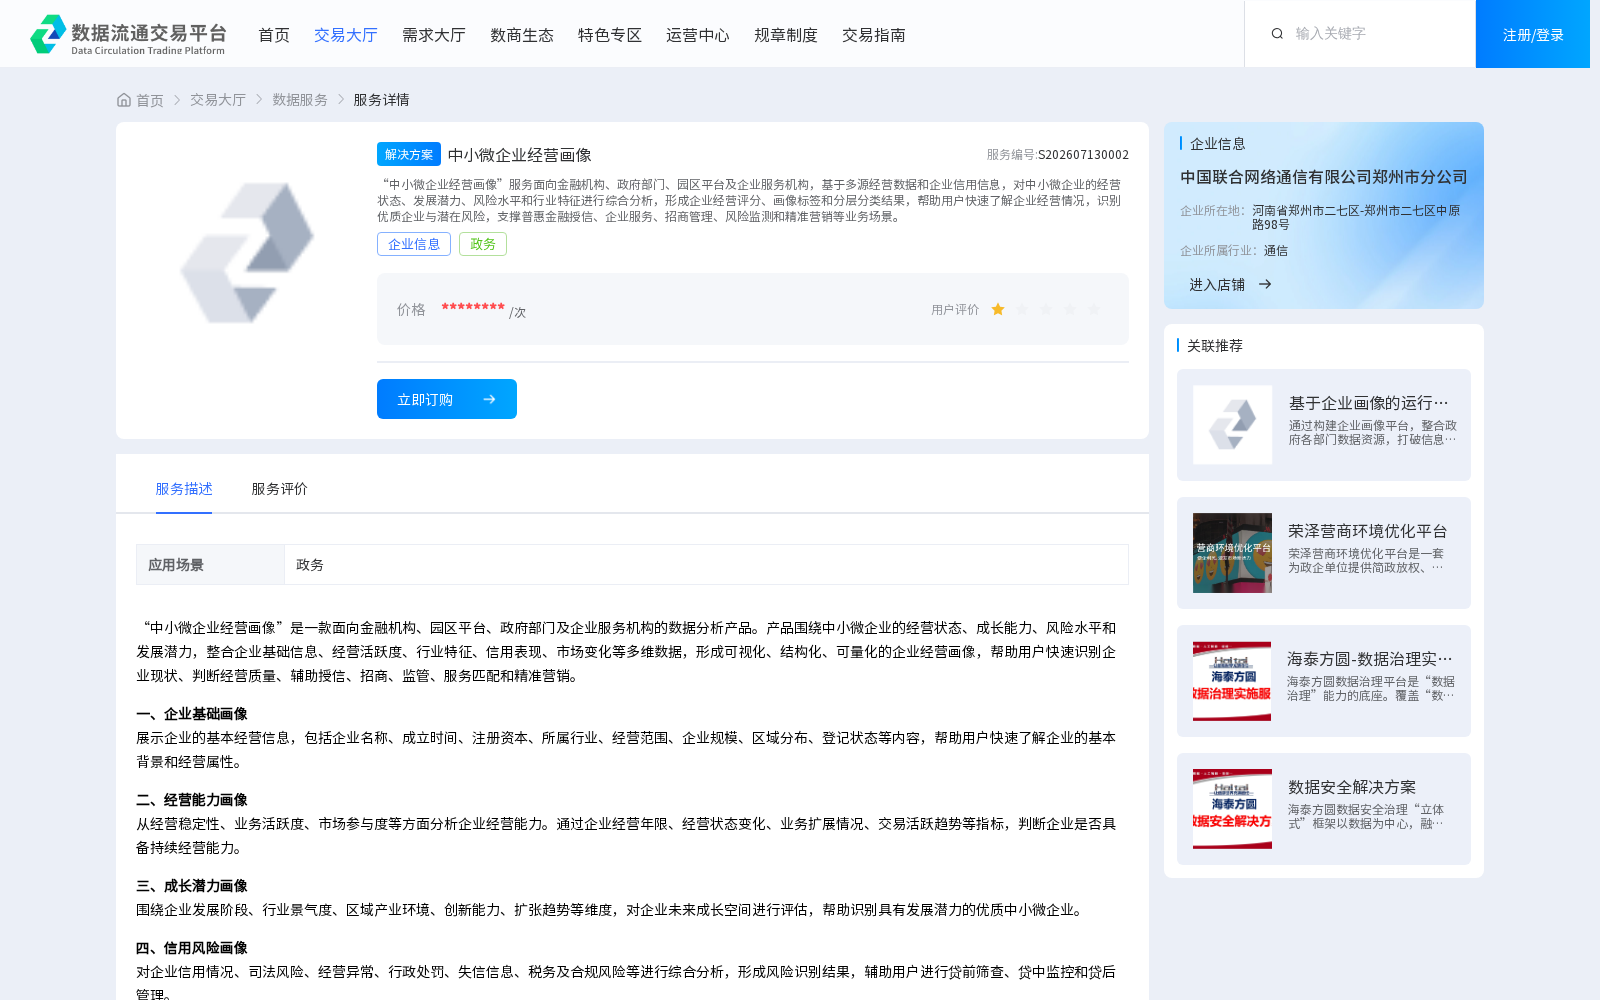Go to 首页 via breadcrumb

click(x=150, y=100)
